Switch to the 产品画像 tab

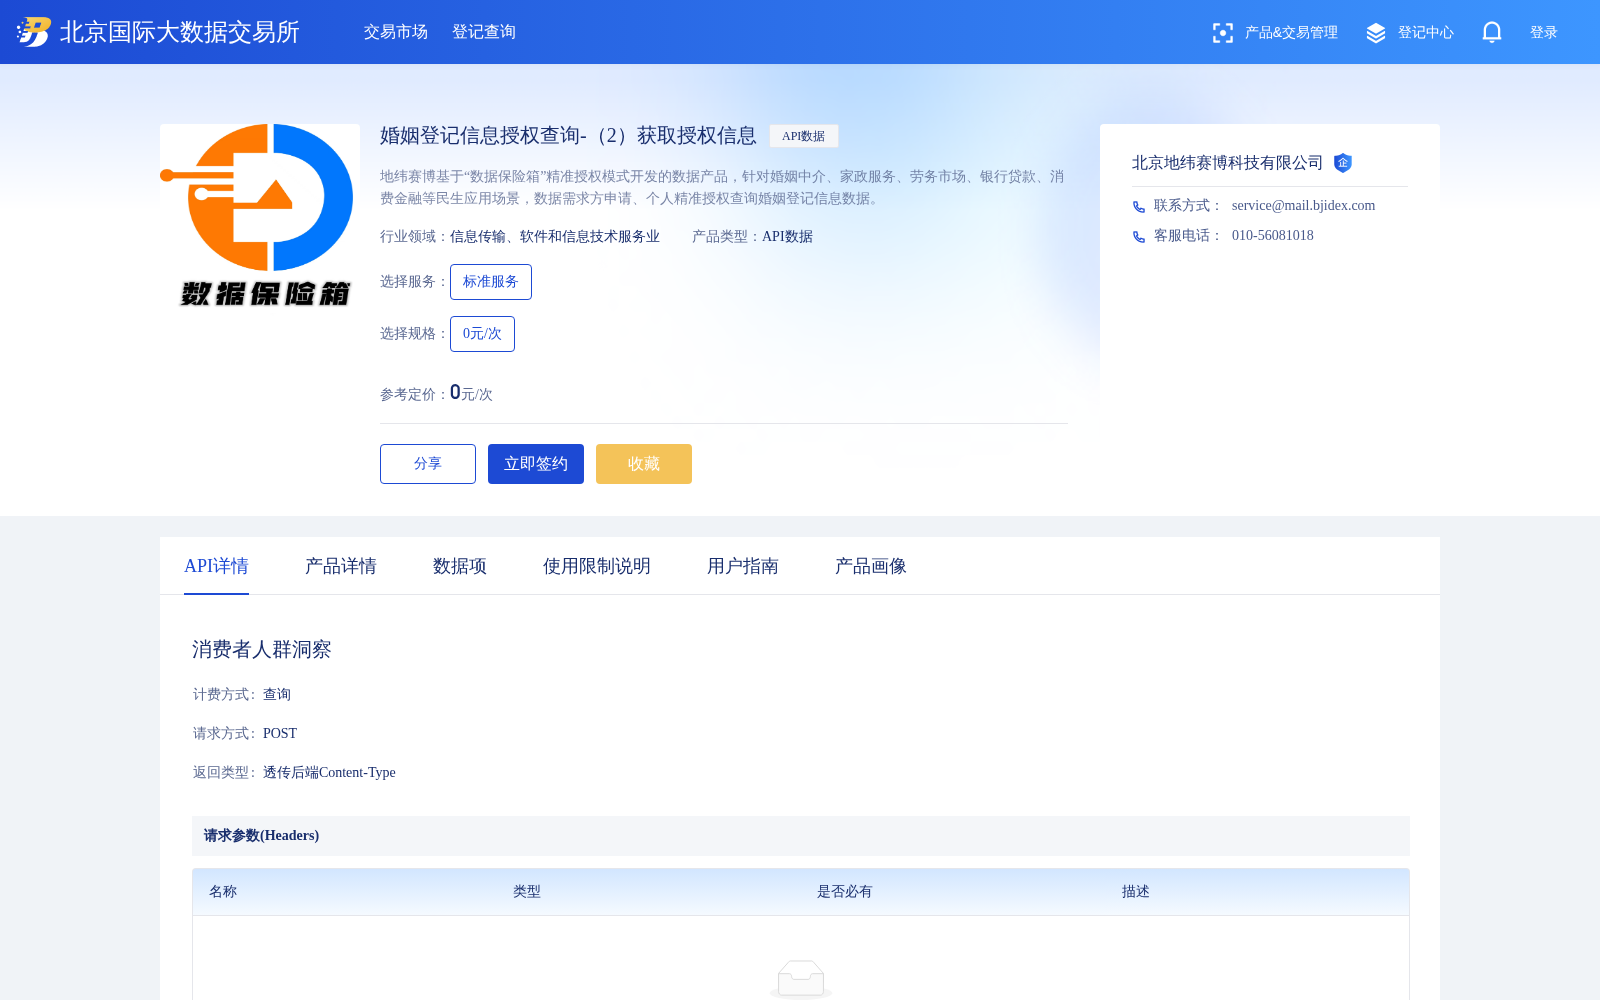coord(871,566)
